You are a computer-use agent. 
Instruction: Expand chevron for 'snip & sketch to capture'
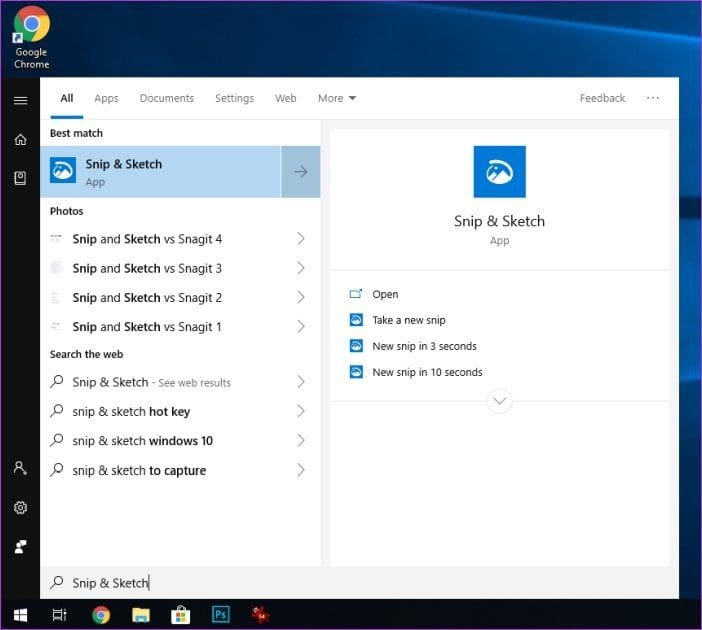point(301,470)
